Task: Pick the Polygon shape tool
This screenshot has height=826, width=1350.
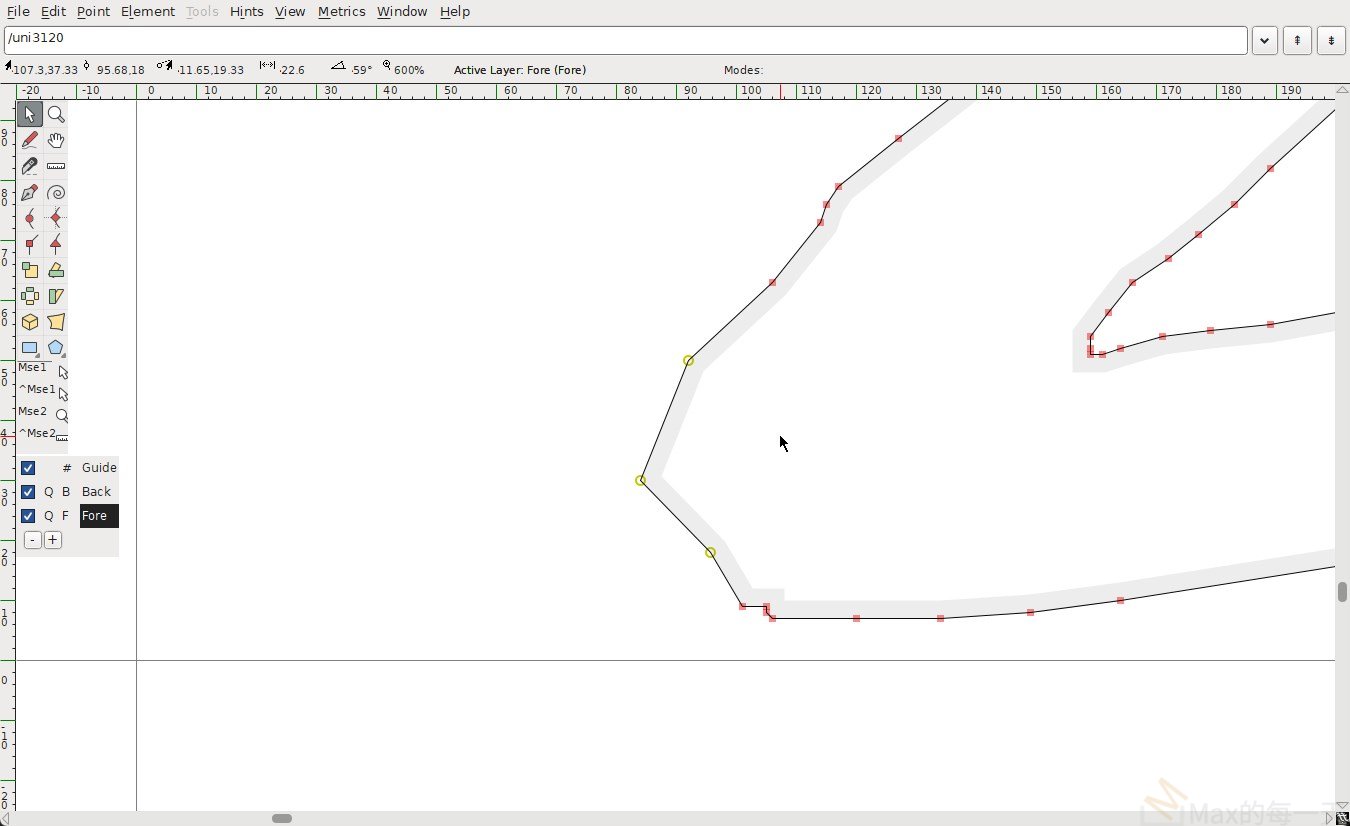Action: click(56, 348)
